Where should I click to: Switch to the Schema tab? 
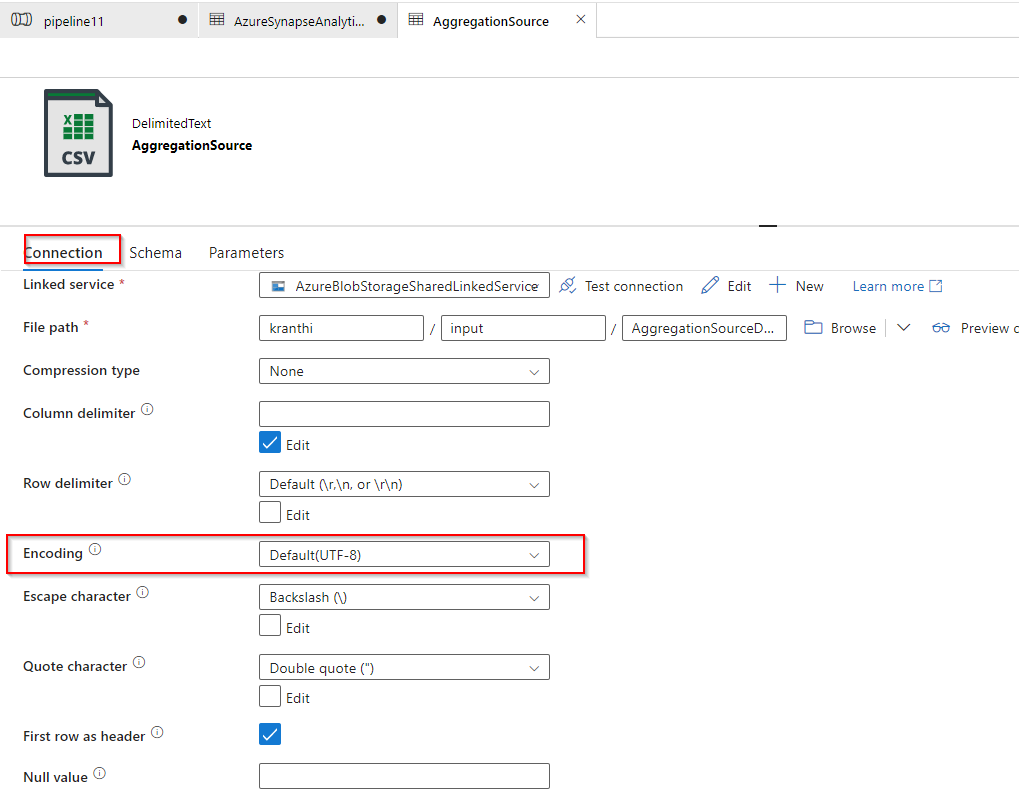point(155,252)
